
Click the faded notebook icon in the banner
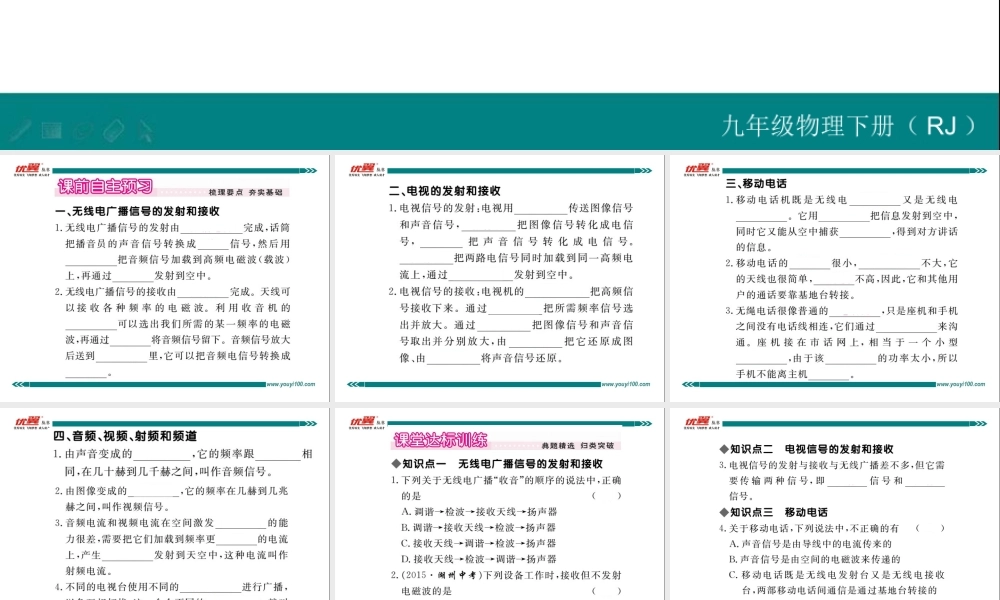52,129
